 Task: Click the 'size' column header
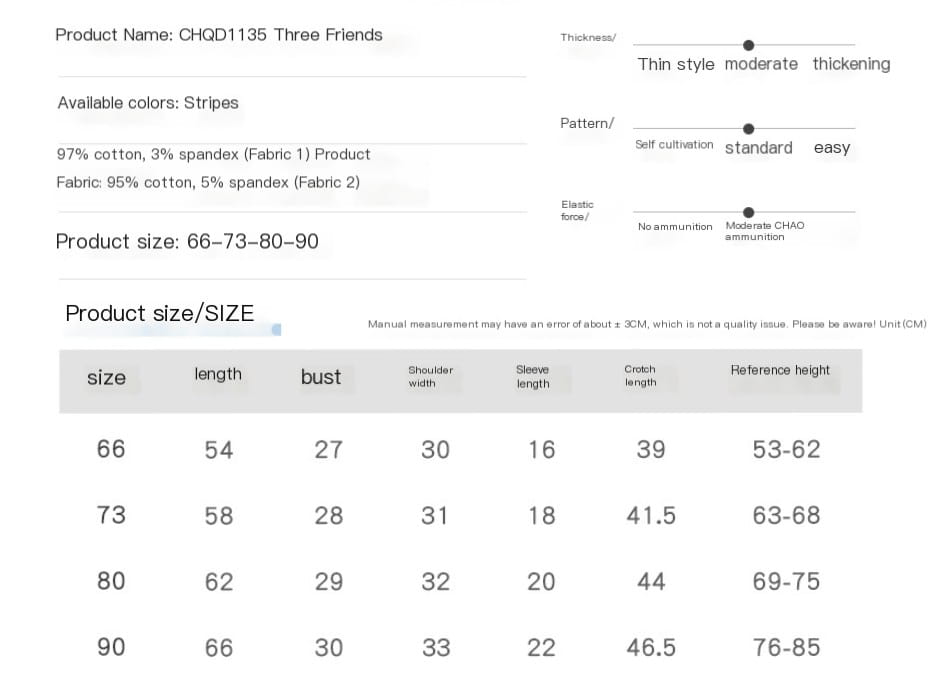[x=106, y=378]
